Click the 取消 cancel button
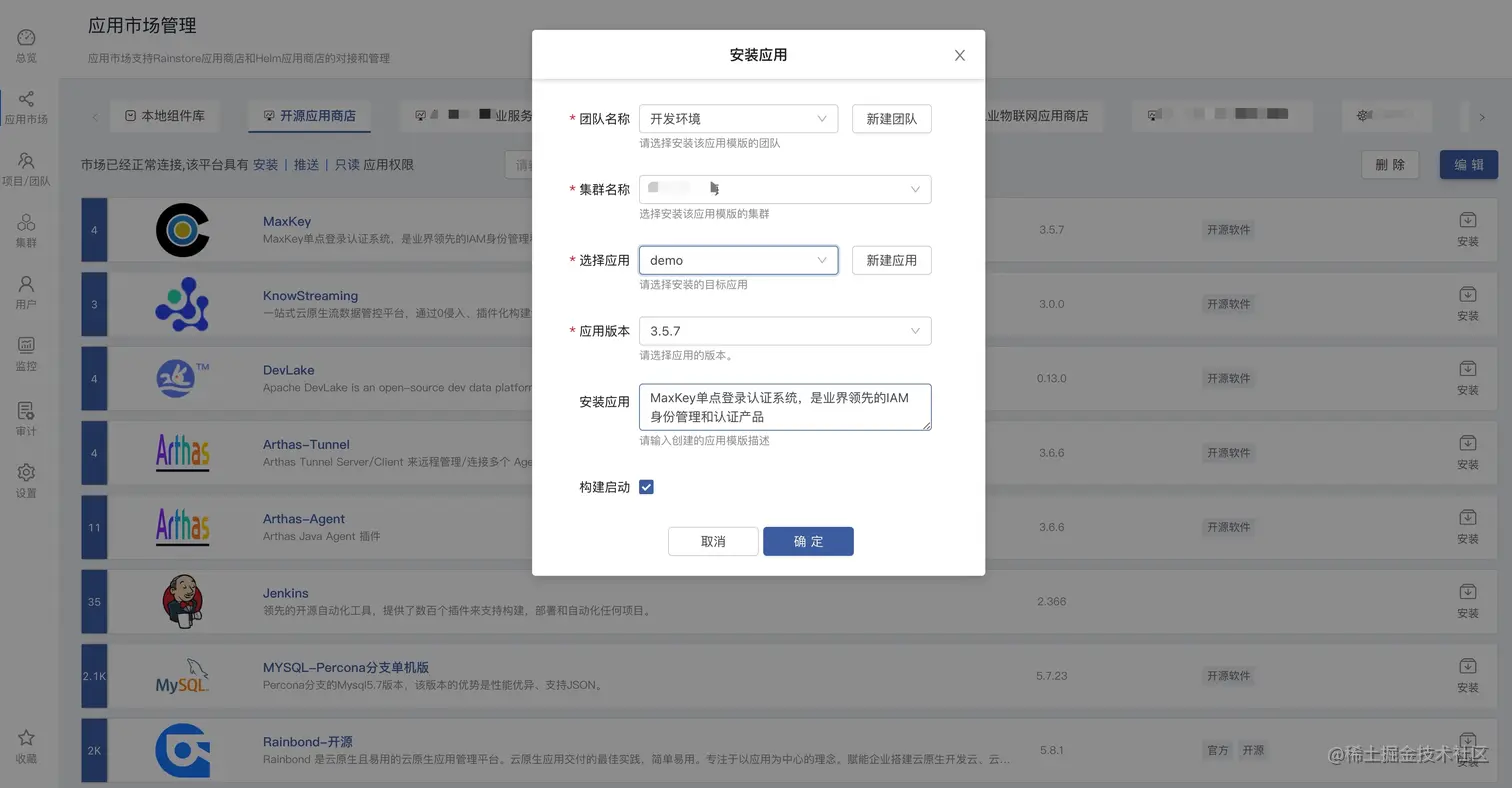Image resolution: width=1512 pixels, height=788 pixels. [x=713, y=541]
